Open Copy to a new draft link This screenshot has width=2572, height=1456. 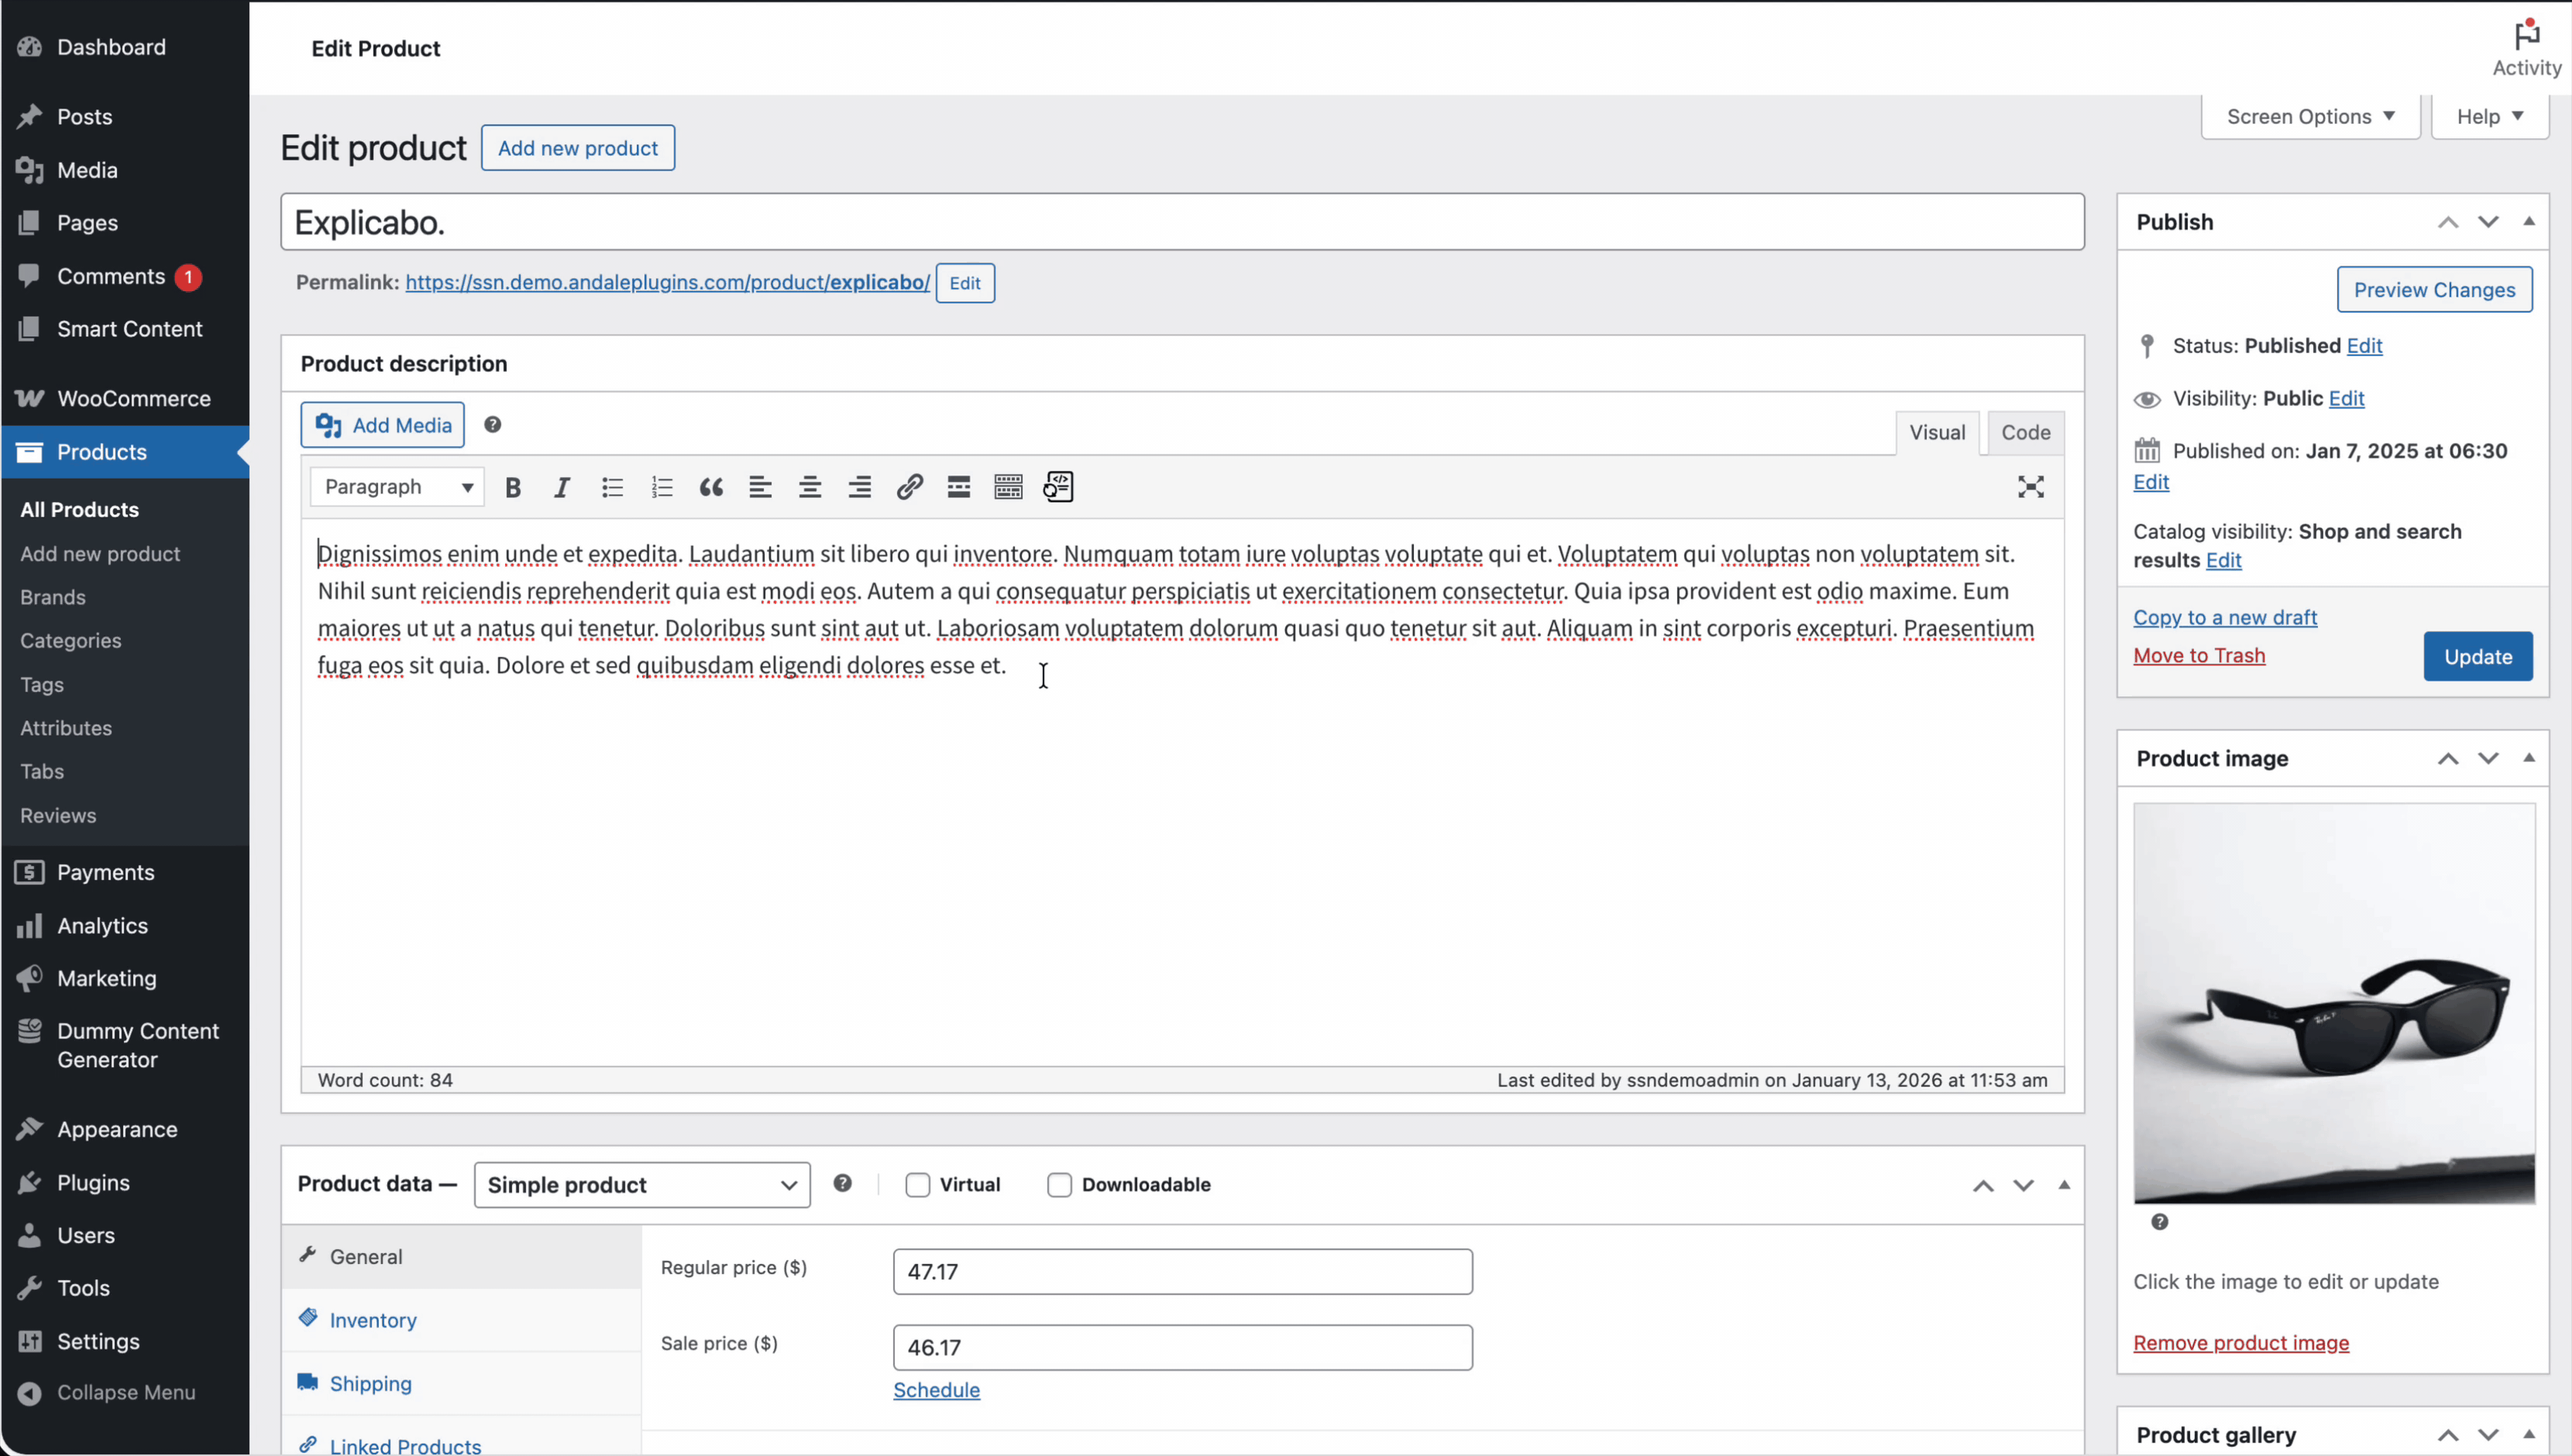click(2224, 617)
